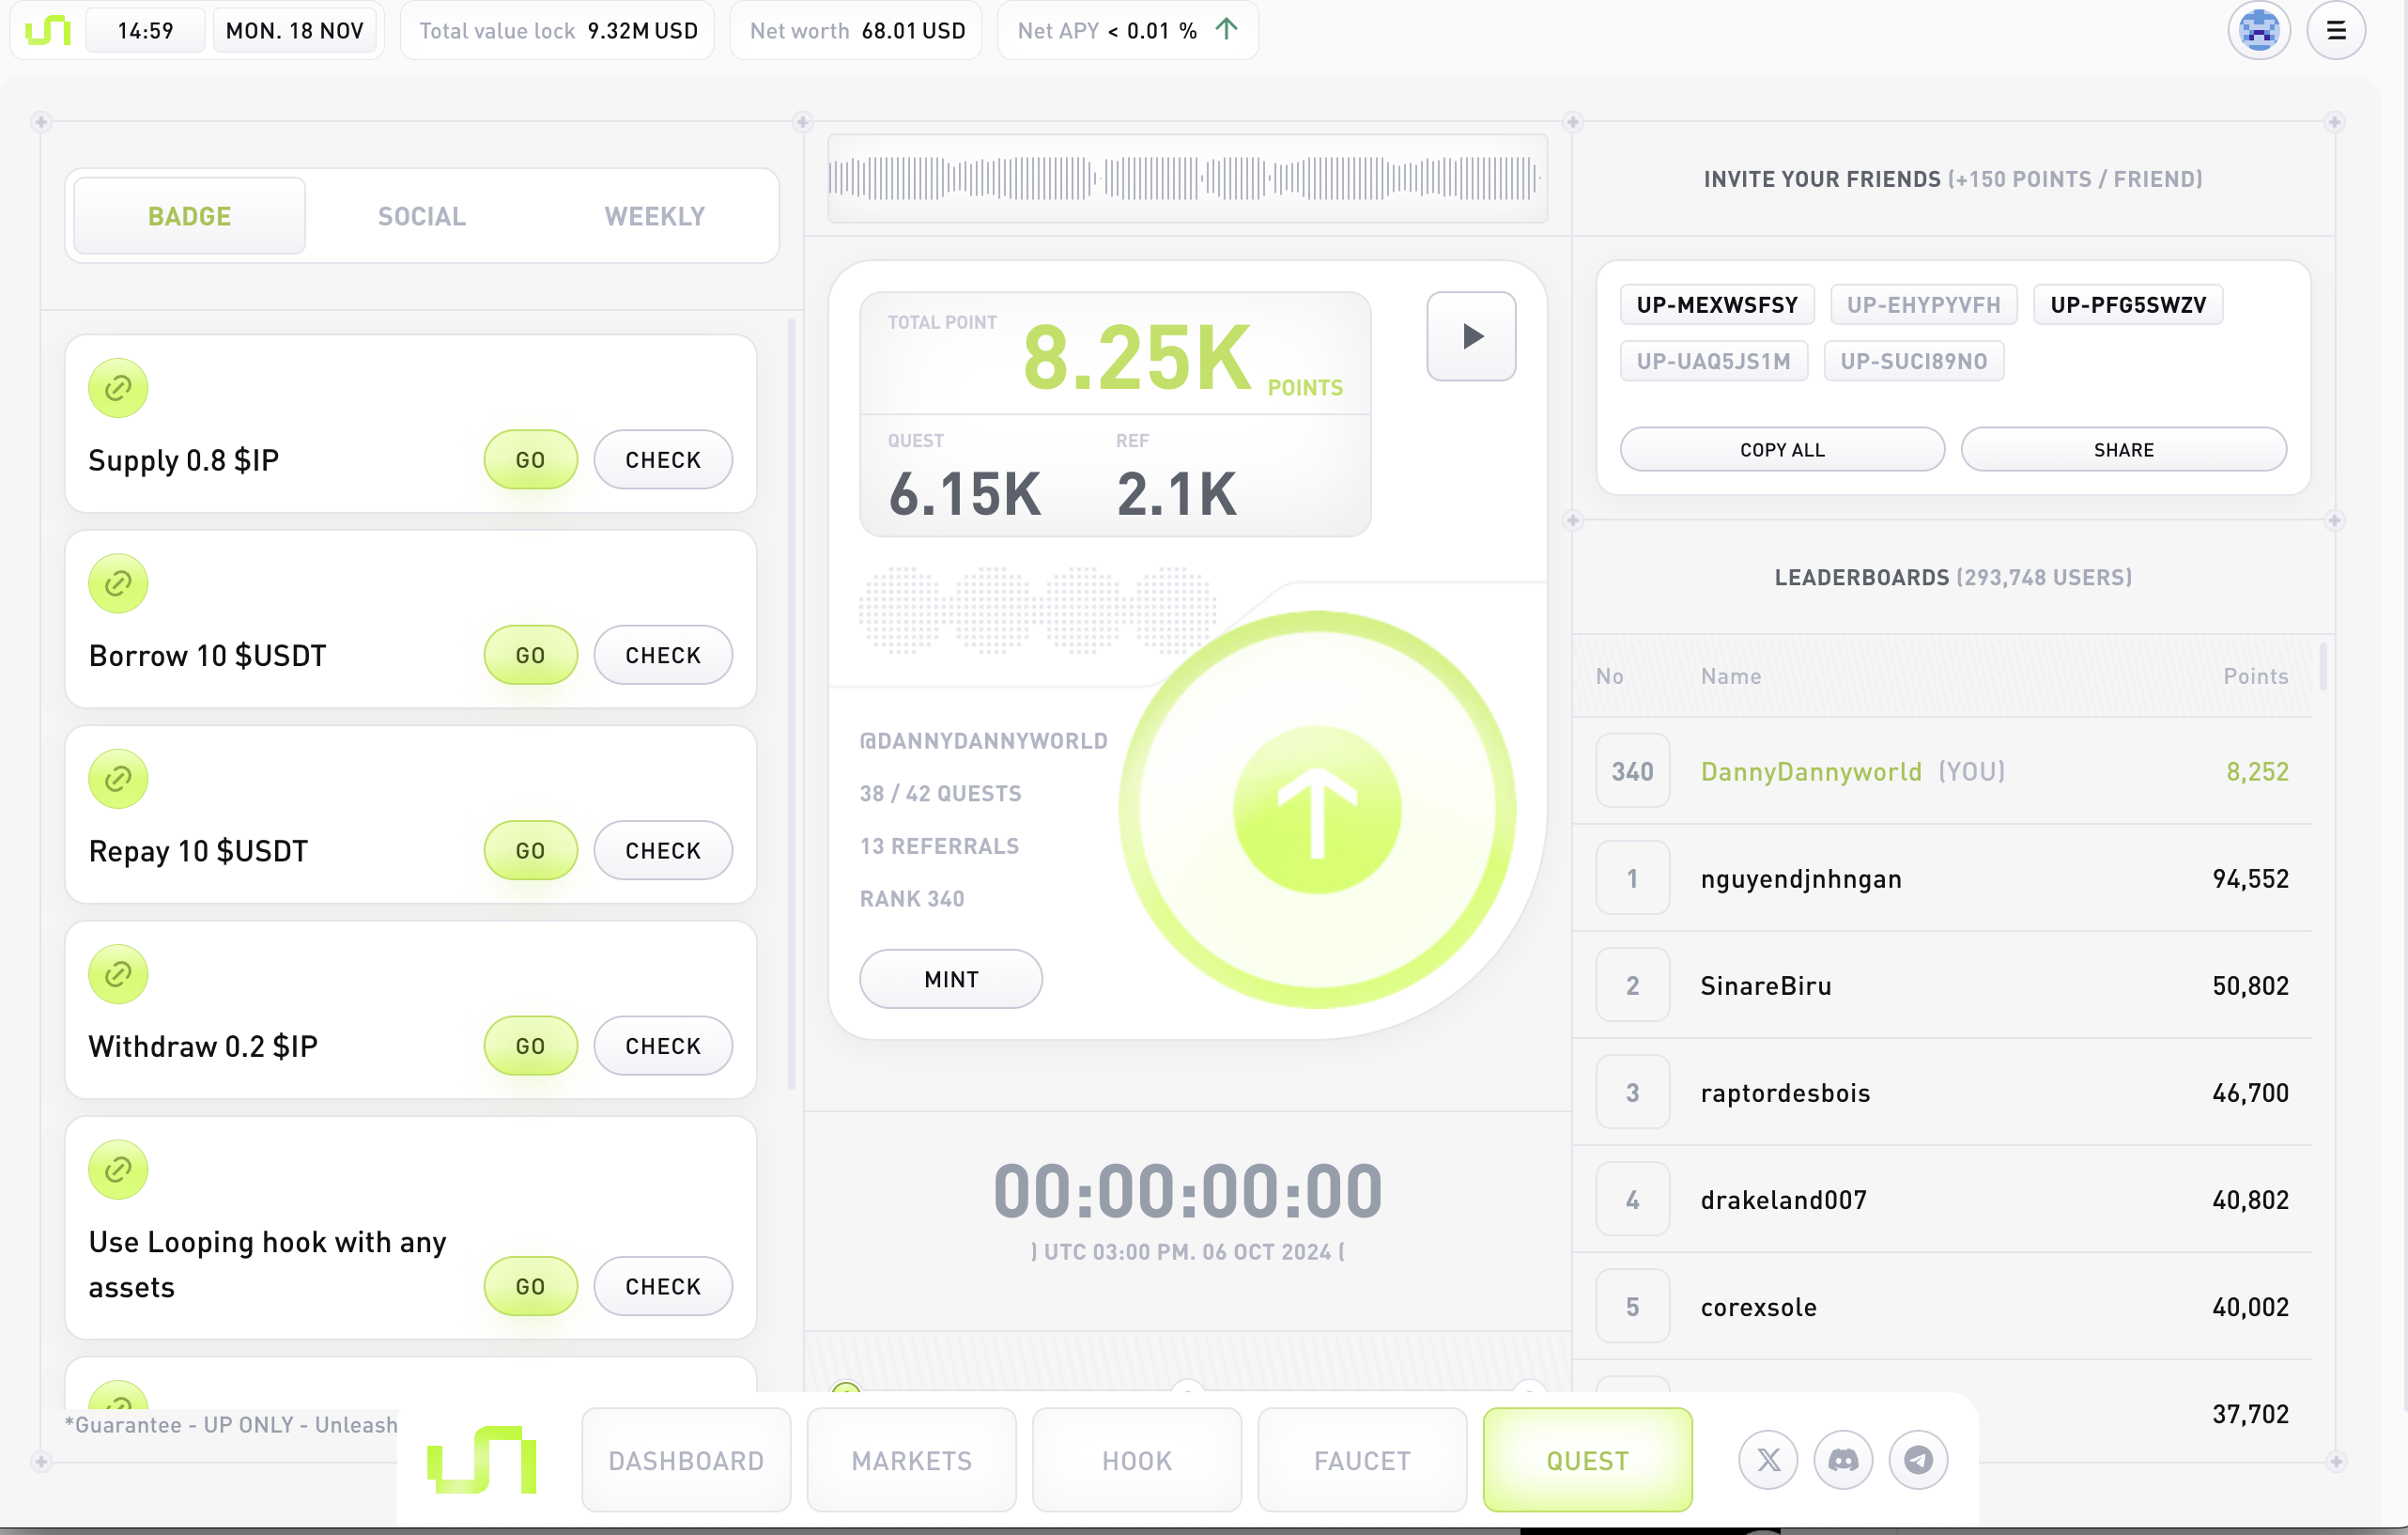Select referral code UP-MEXWSFSY
This screenshot has width=2408, height=1535.
click(1716, 305)
